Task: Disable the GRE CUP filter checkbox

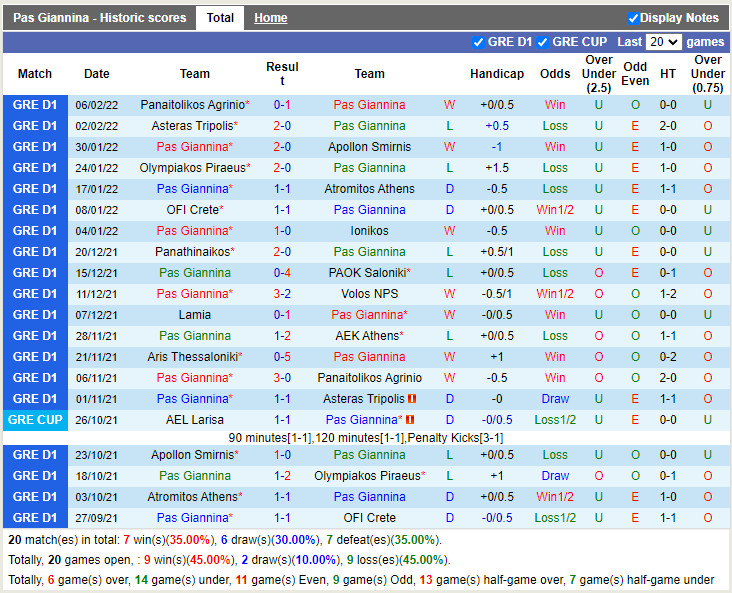Action: (543, 42)
